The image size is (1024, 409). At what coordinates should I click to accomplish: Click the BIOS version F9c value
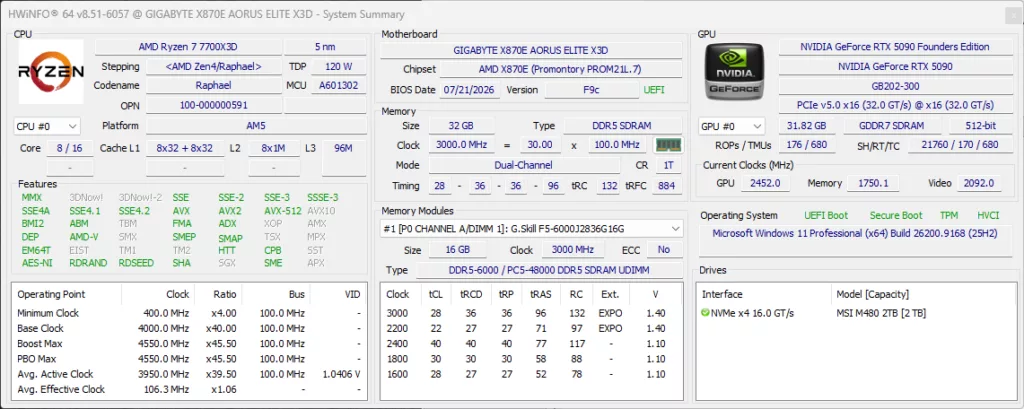[591, 90]
